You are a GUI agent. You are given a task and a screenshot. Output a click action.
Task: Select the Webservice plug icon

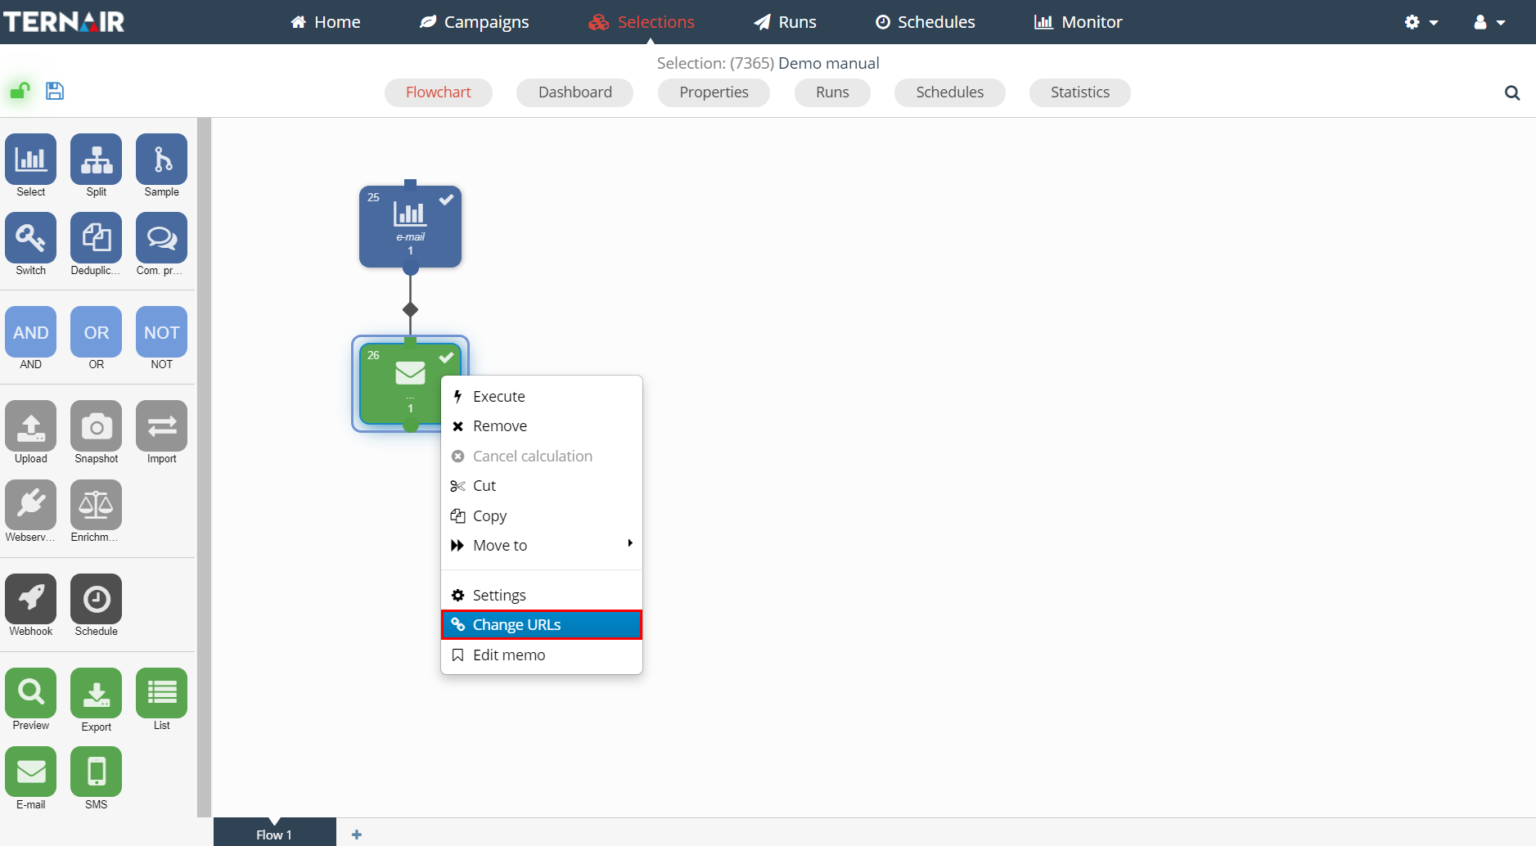click(31, 505)
